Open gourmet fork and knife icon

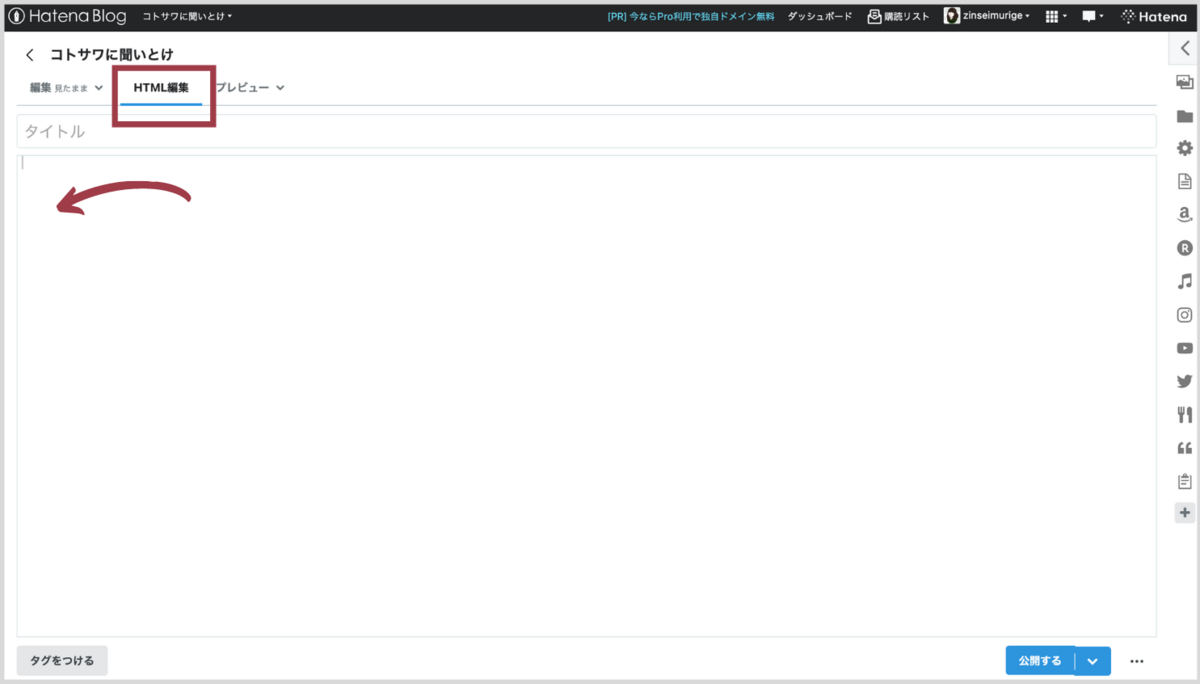pyautogui.click(x=1184, y=414)
